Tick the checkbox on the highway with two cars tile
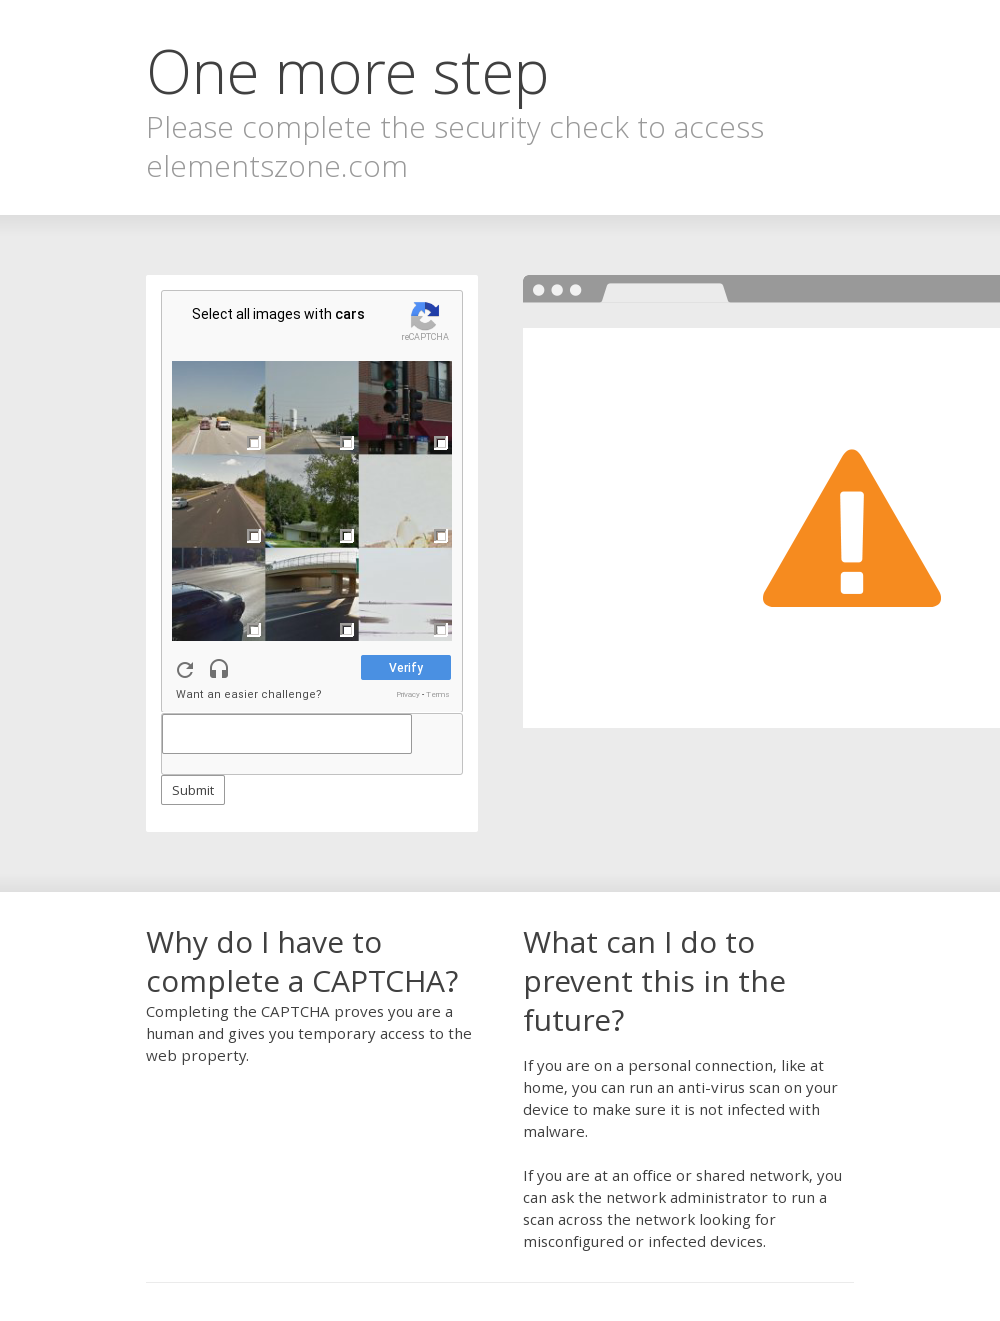The height and width of the screenshot is (1321, 1000). (254, 443)
